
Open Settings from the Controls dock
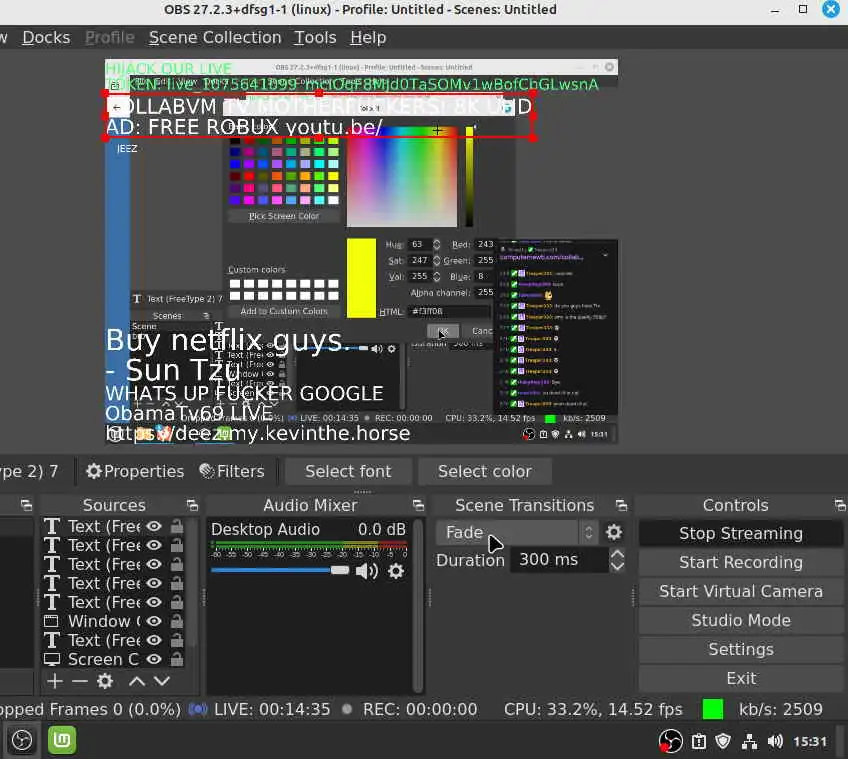pos(741,649)
